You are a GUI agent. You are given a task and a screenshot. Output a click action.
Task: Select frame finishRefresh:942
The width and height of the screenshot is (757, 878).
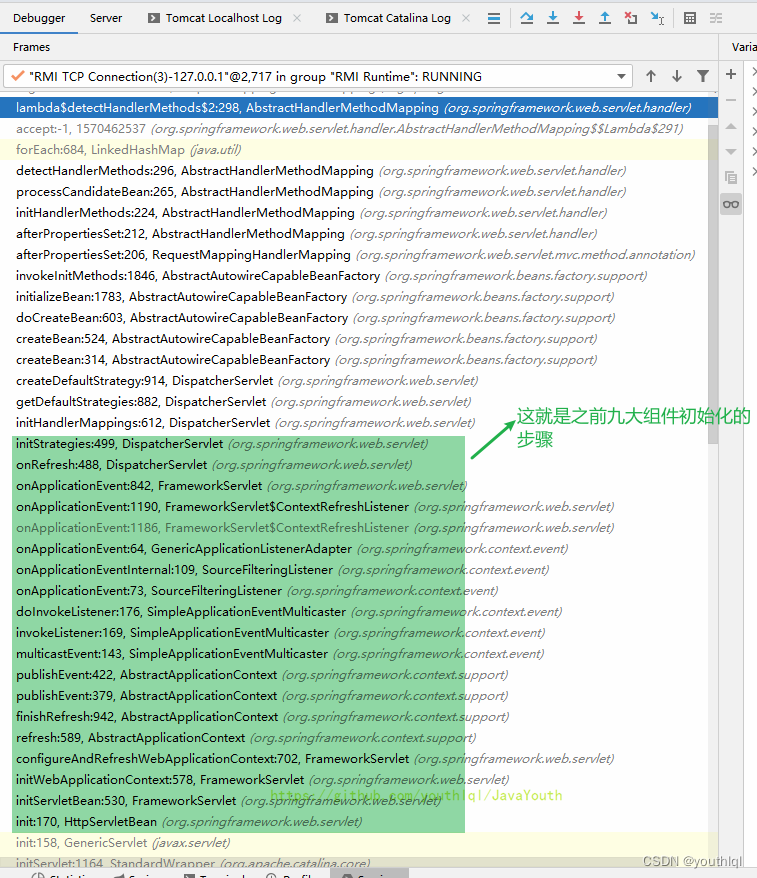(354, 717)
